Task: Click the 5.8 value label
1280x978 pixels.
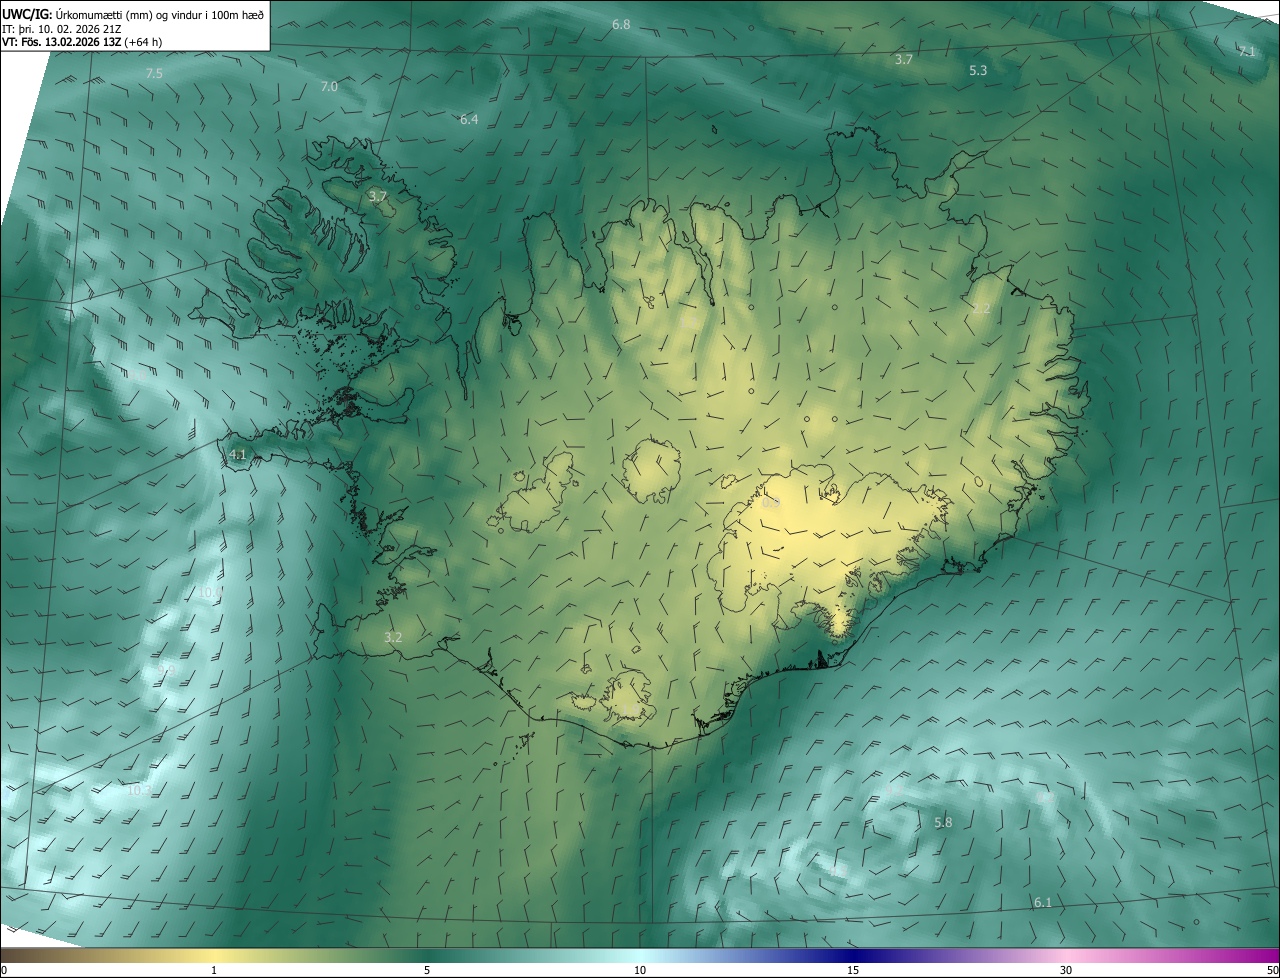Action: coord(943,823)
